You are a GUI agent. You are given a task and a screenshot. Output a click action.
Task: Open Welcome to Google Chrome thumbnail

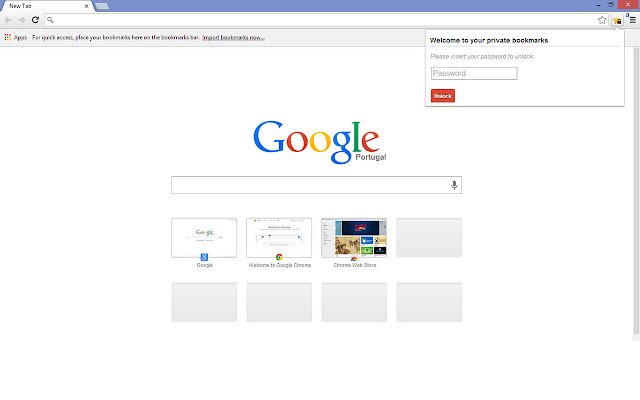tap(279, 238)
